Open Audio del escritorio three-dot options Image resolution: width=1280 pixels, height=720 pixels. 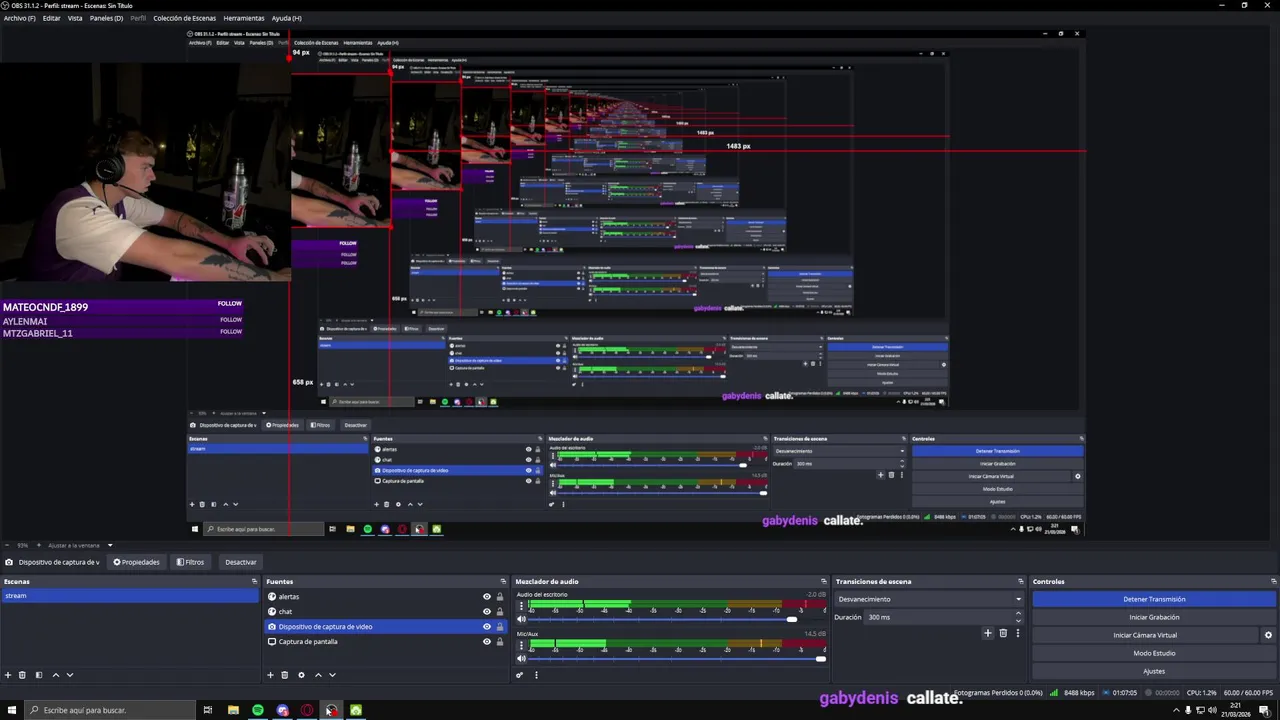click(521, 606)
